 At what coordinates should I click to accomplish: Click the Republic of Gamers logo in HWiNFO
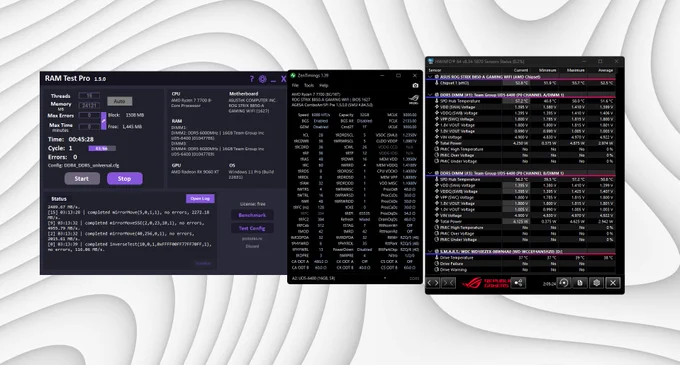coord(485,283)
